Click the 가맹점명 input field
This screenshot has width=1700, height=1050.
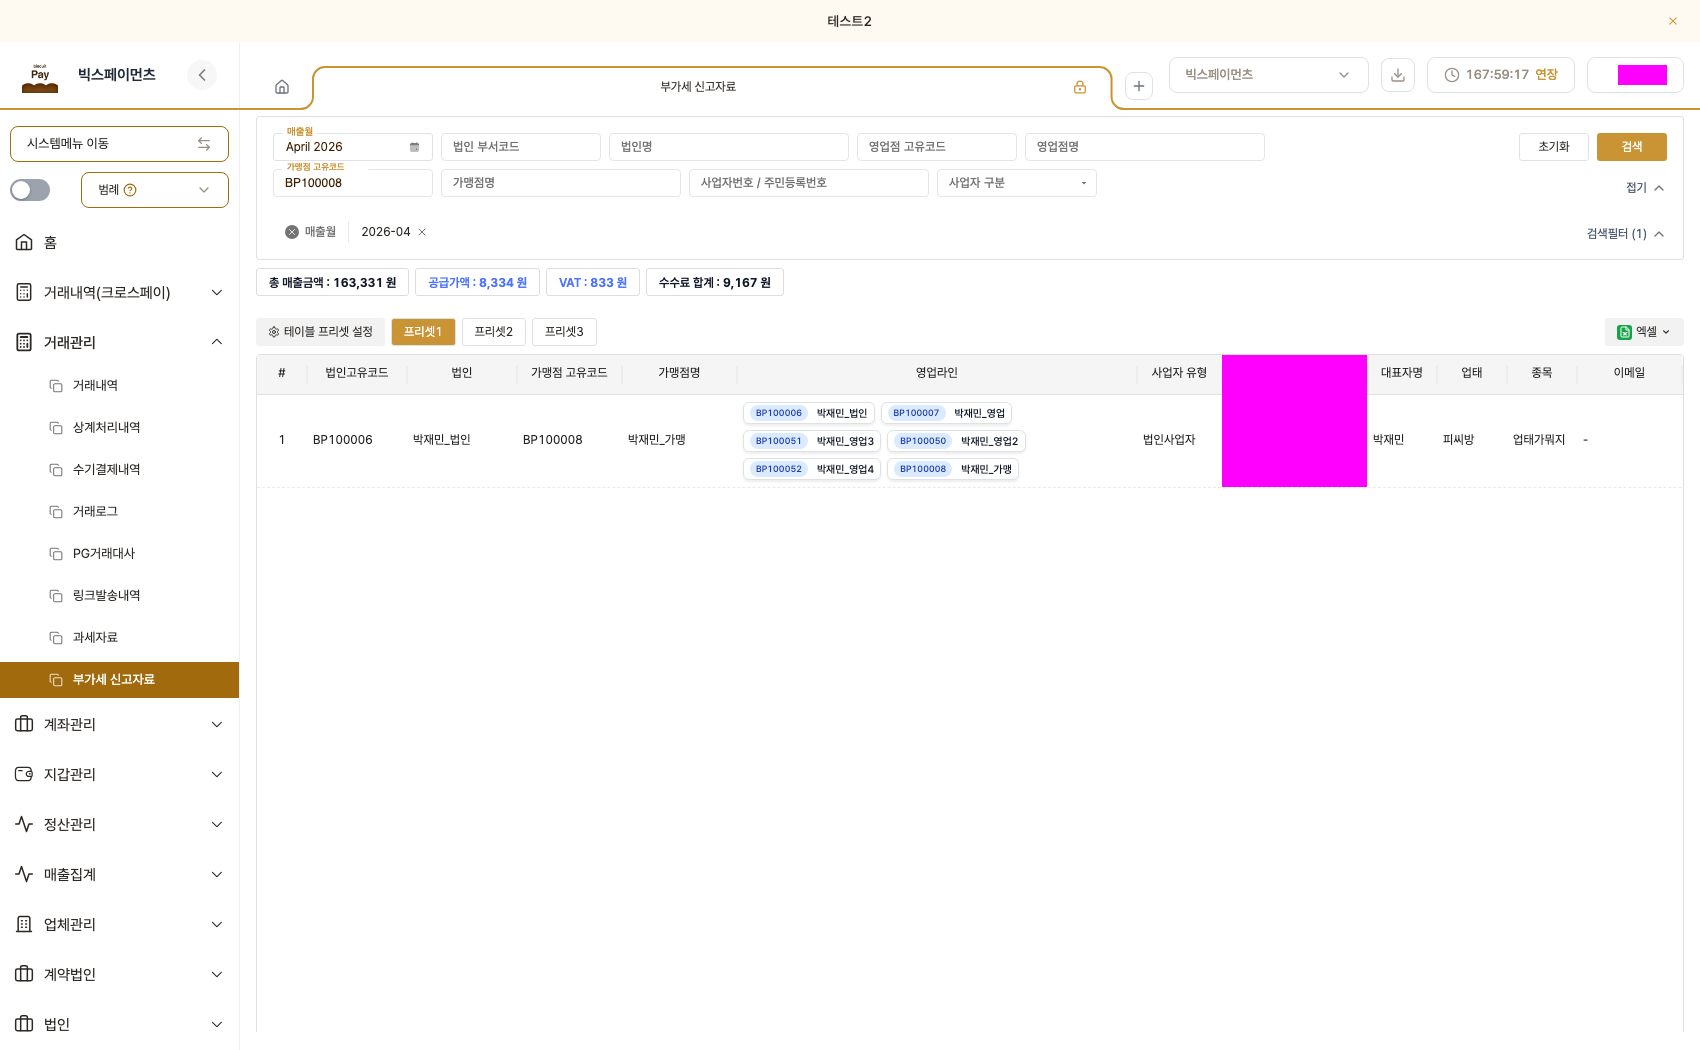click(561, 183)
